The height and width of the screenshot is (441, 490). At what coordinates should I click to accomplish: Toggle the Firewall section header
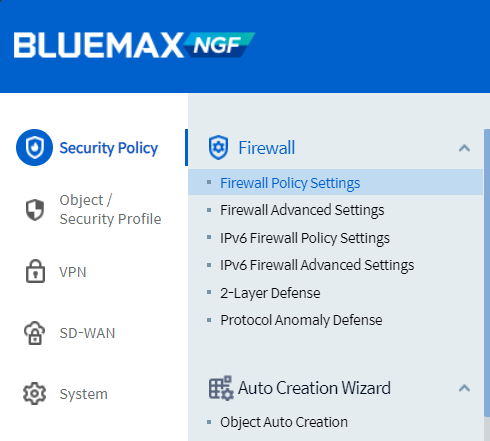pos(335,148)
